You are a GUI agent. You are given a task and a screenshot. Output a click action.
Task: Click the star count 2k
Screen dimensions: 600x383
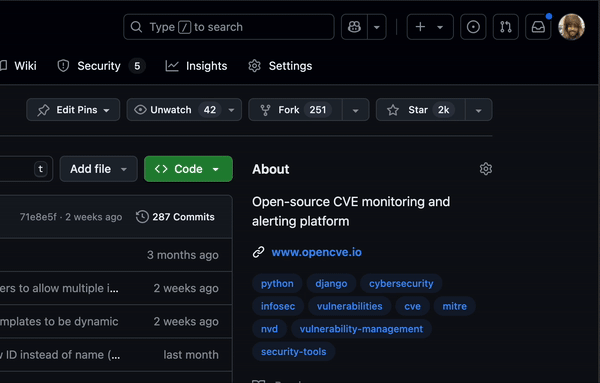[x=443, y=110]
